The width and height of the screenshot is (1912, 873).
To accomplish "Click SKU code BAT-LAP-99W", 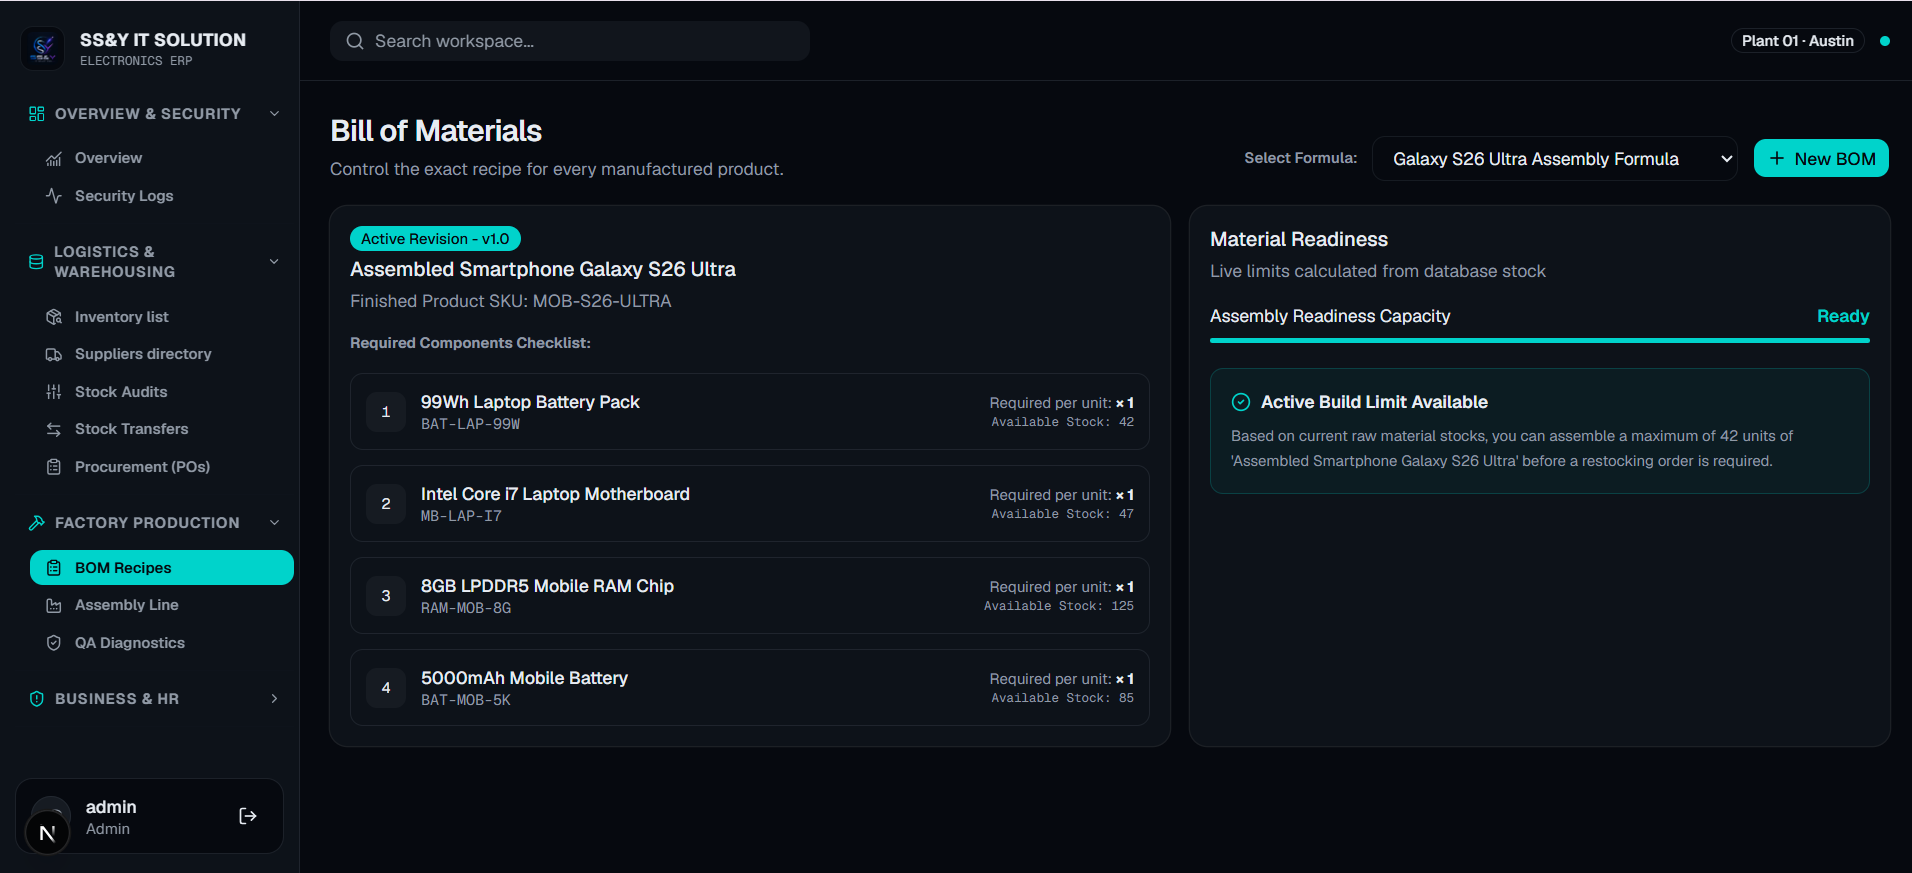I will click(x=470, y=424).
